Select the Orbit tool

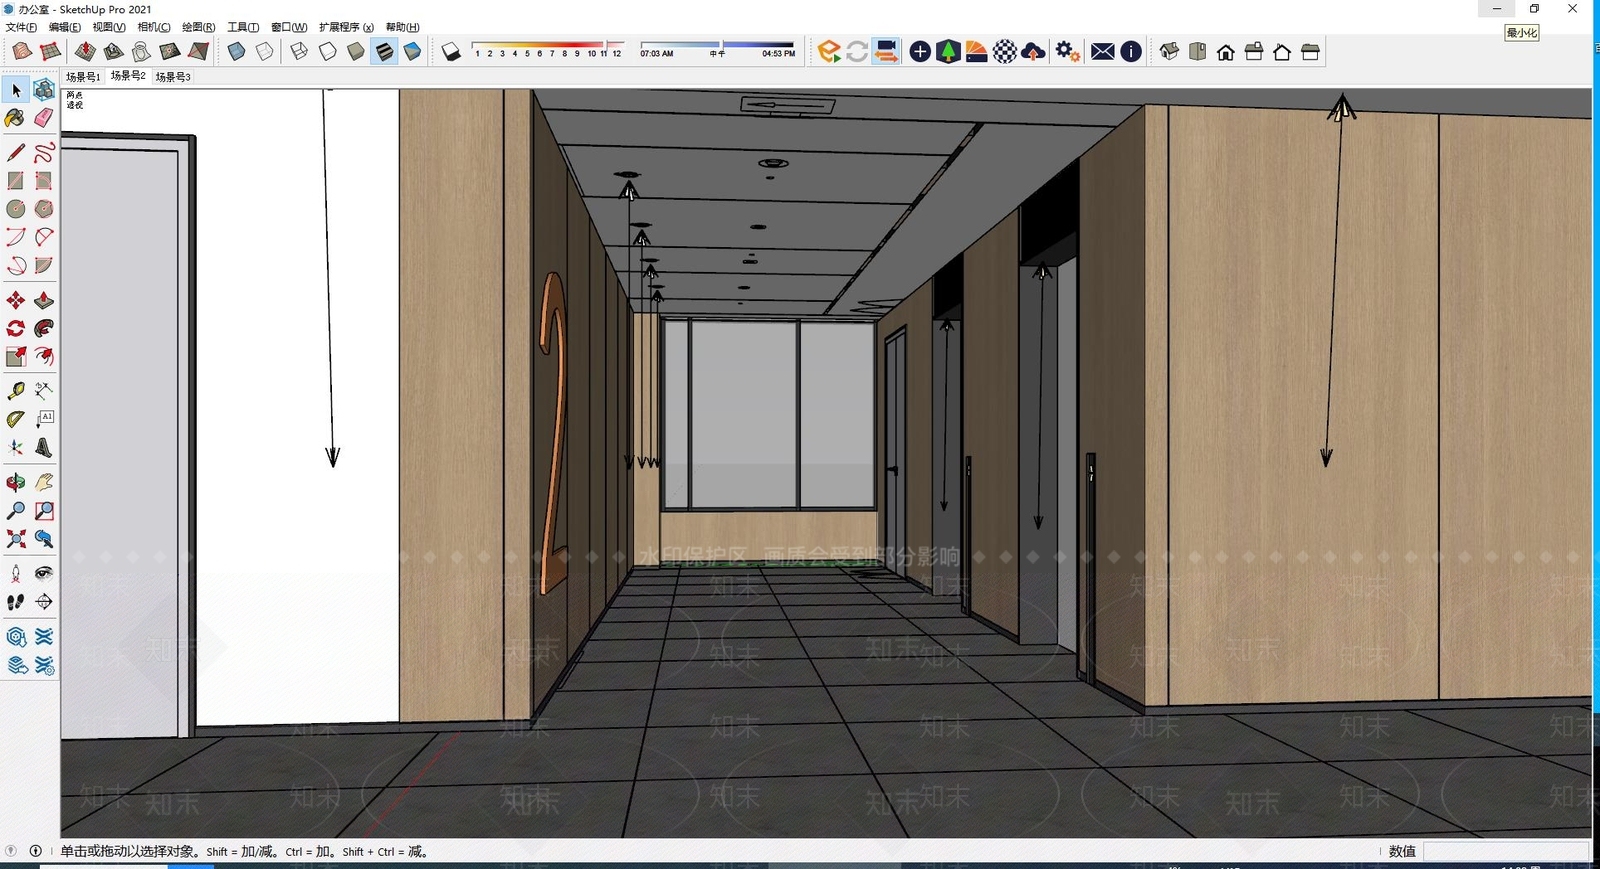(16, 482)
